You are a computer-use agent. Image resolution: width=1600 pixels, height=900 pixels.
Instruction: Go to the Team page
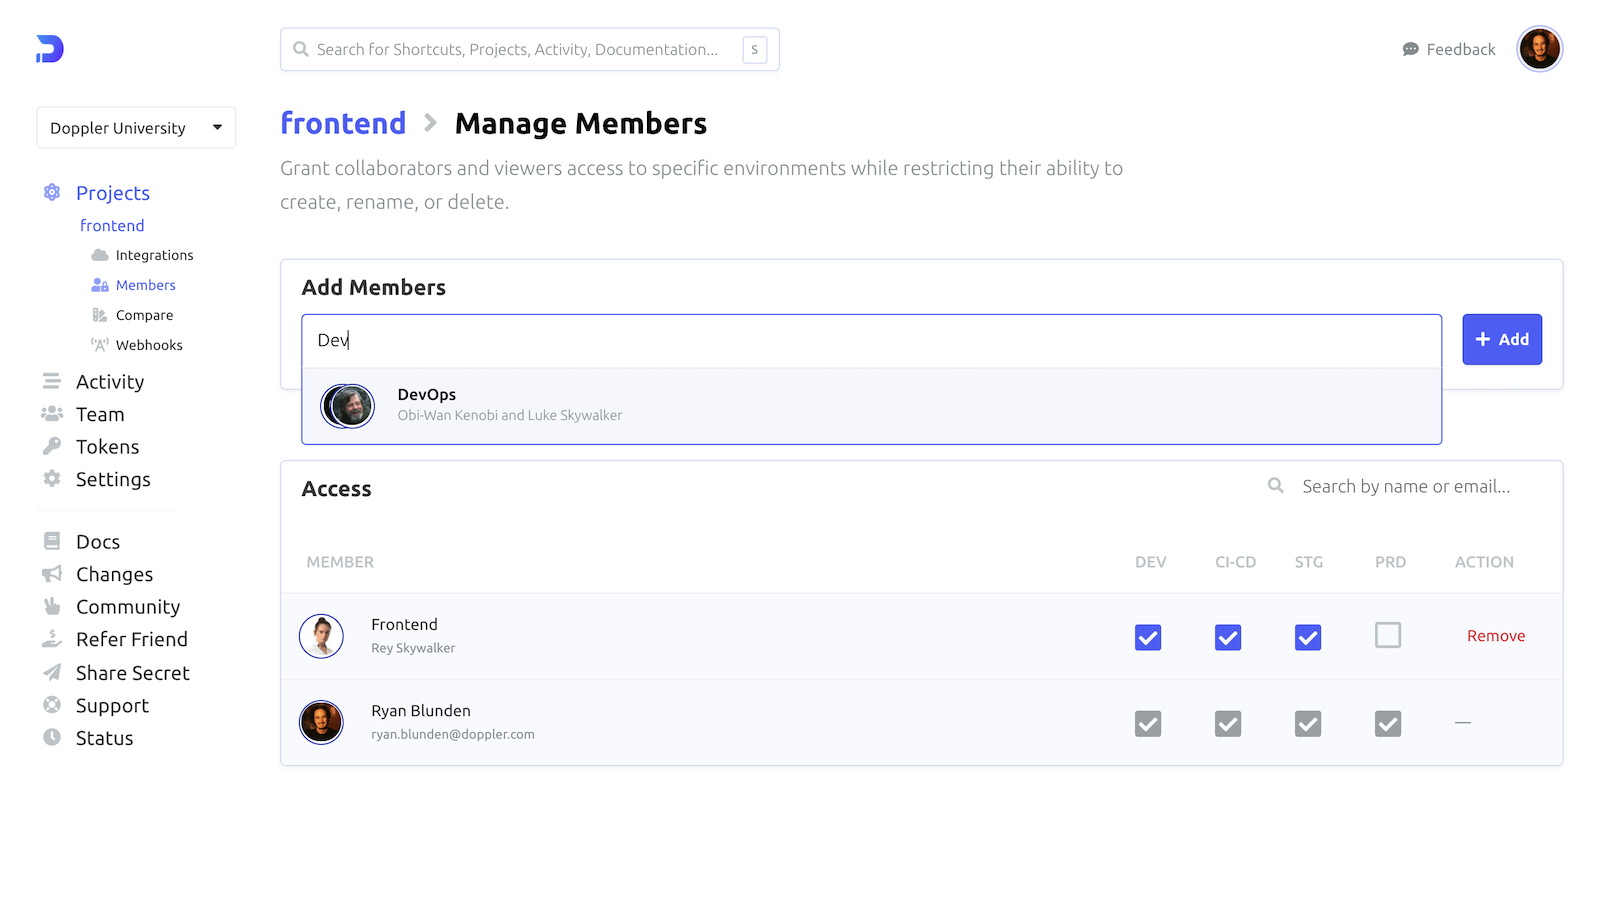(100, 414)
